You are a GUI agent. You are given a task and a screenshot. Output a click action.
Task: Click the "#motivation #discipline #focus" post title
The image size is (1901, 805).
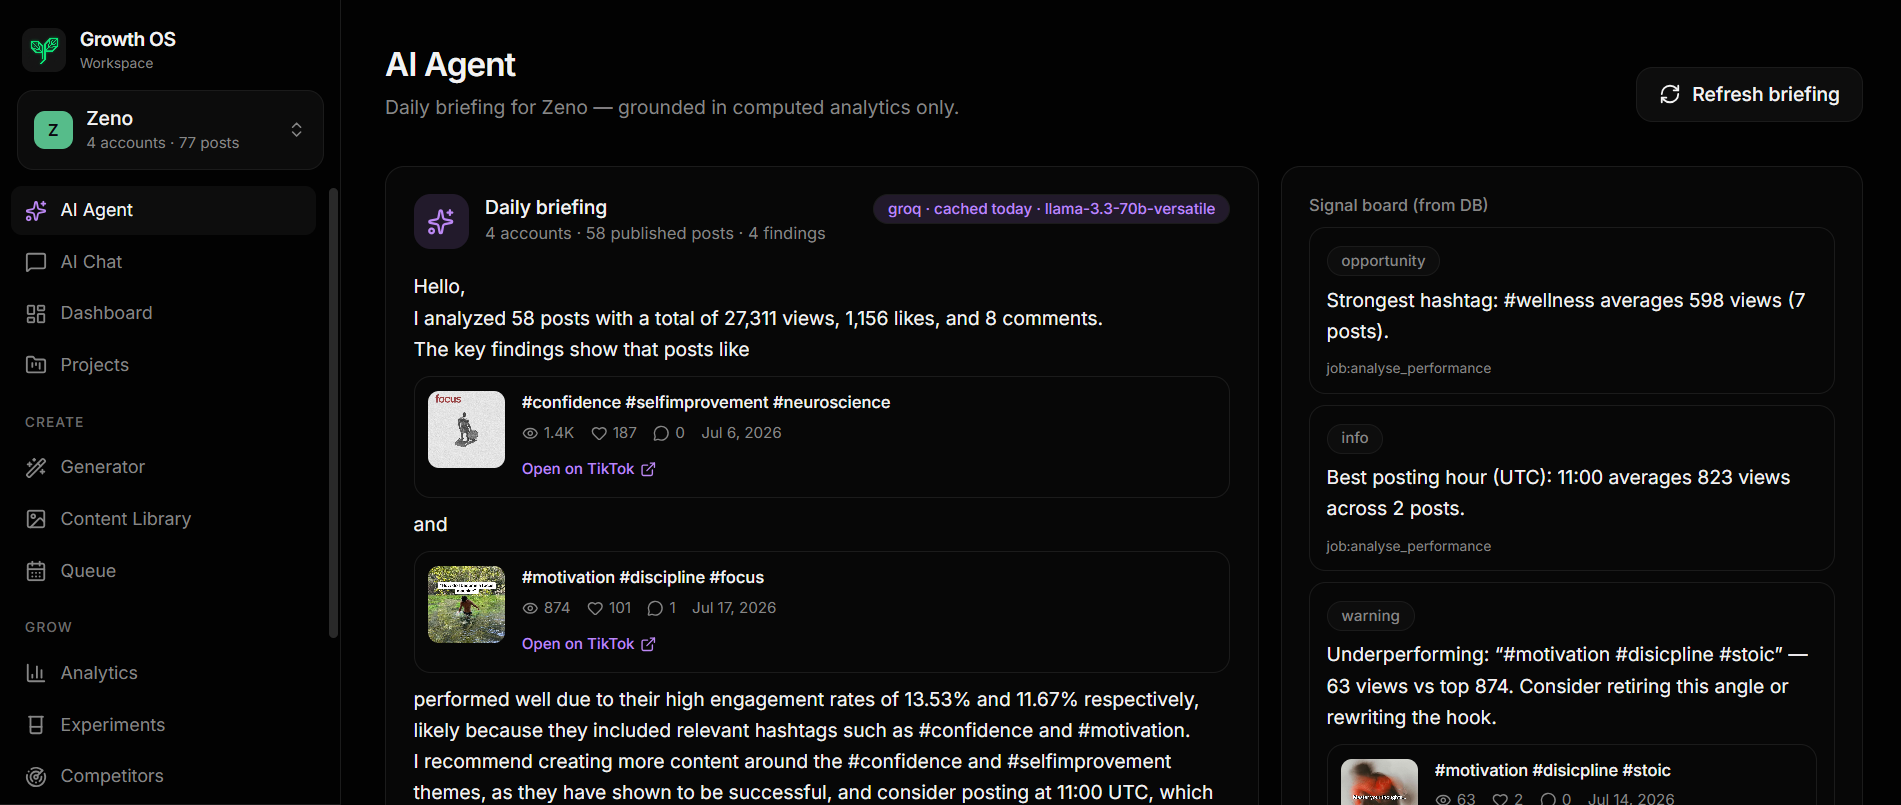pos(643,577)
